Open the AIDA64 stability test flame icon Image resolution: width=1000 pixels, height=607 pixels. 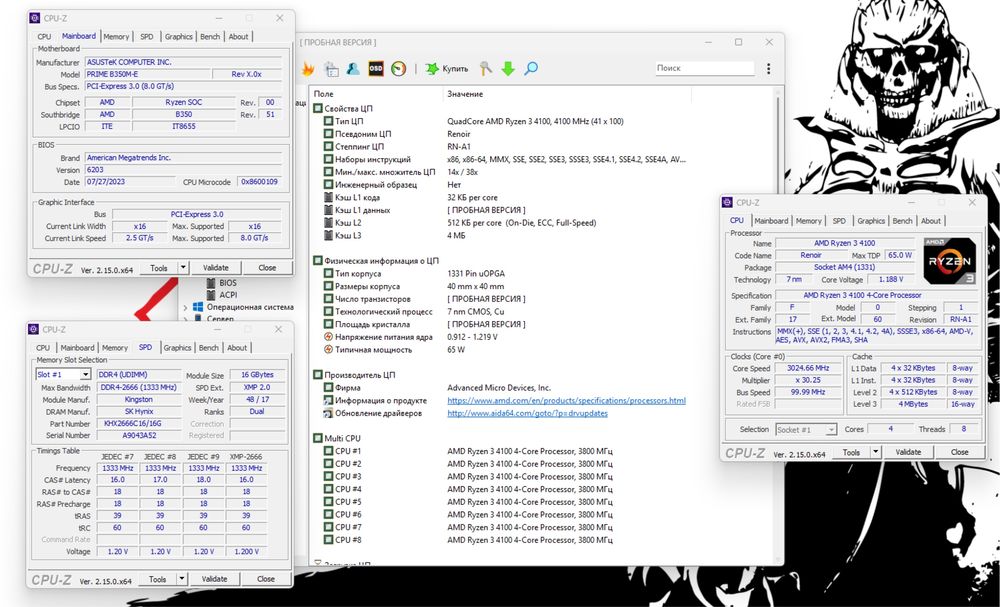[x=308, y=68]
